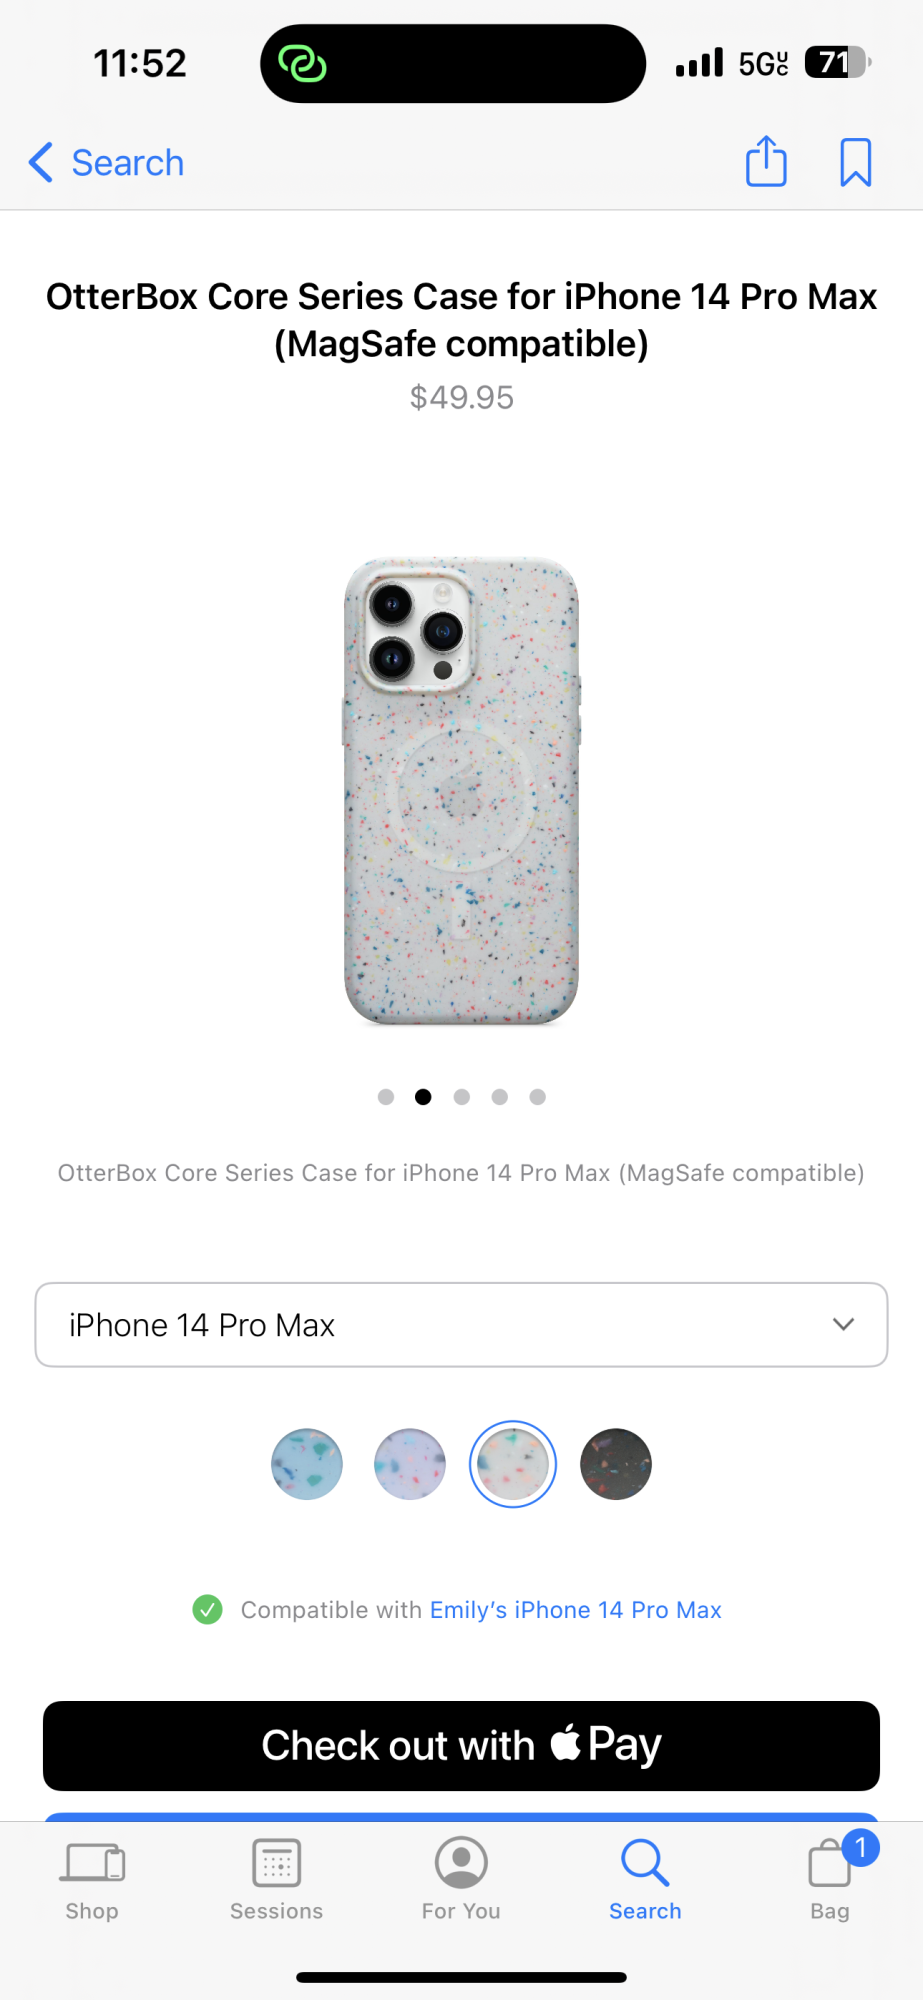
Task: Select the first blue speckled color swatch
Action: coord(307,1464)
